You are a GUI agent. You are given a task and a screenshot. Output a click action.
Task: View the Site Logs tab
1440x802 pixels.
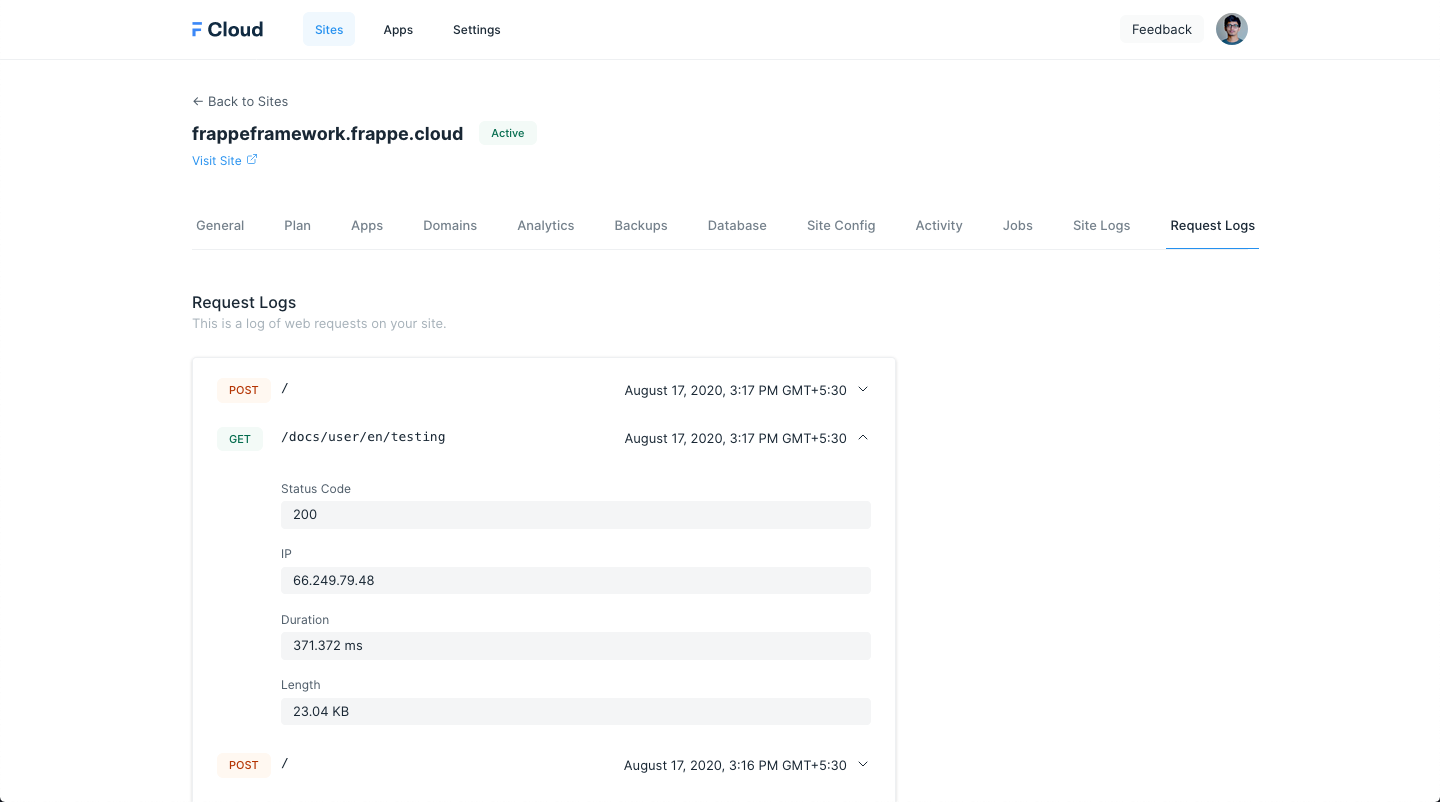[x=1101, y=226]
